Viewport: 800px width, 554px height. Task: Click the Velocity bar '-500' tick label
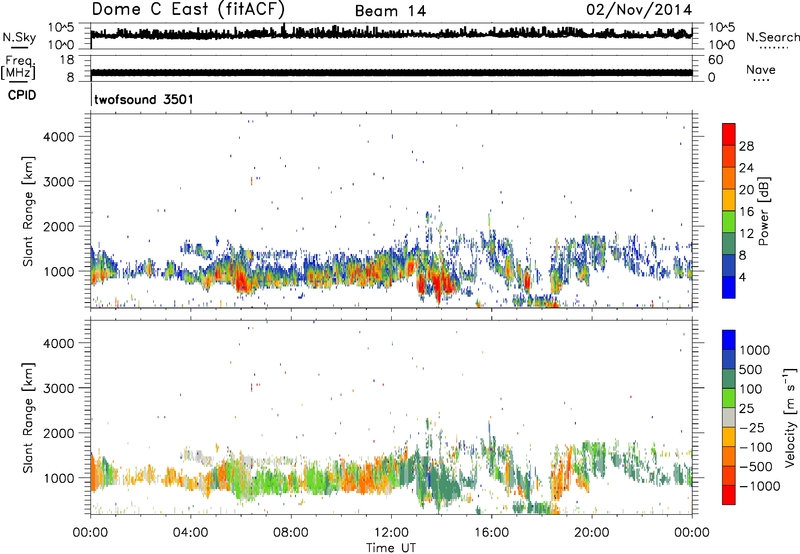[756, 467]
